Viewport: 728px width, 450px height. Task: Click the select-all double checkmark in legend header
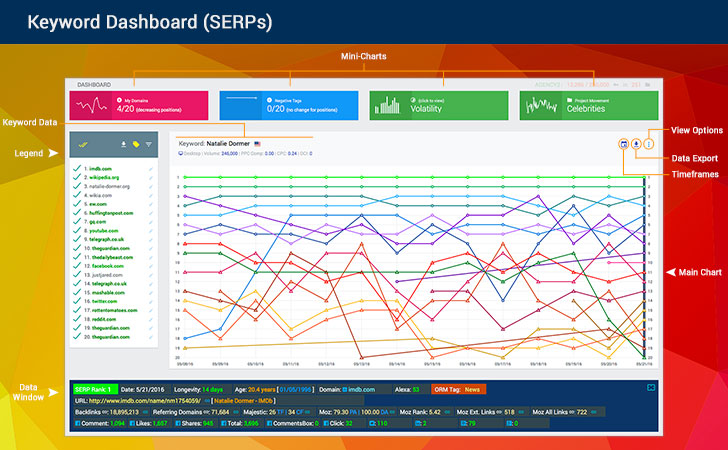tap(83, 144)
